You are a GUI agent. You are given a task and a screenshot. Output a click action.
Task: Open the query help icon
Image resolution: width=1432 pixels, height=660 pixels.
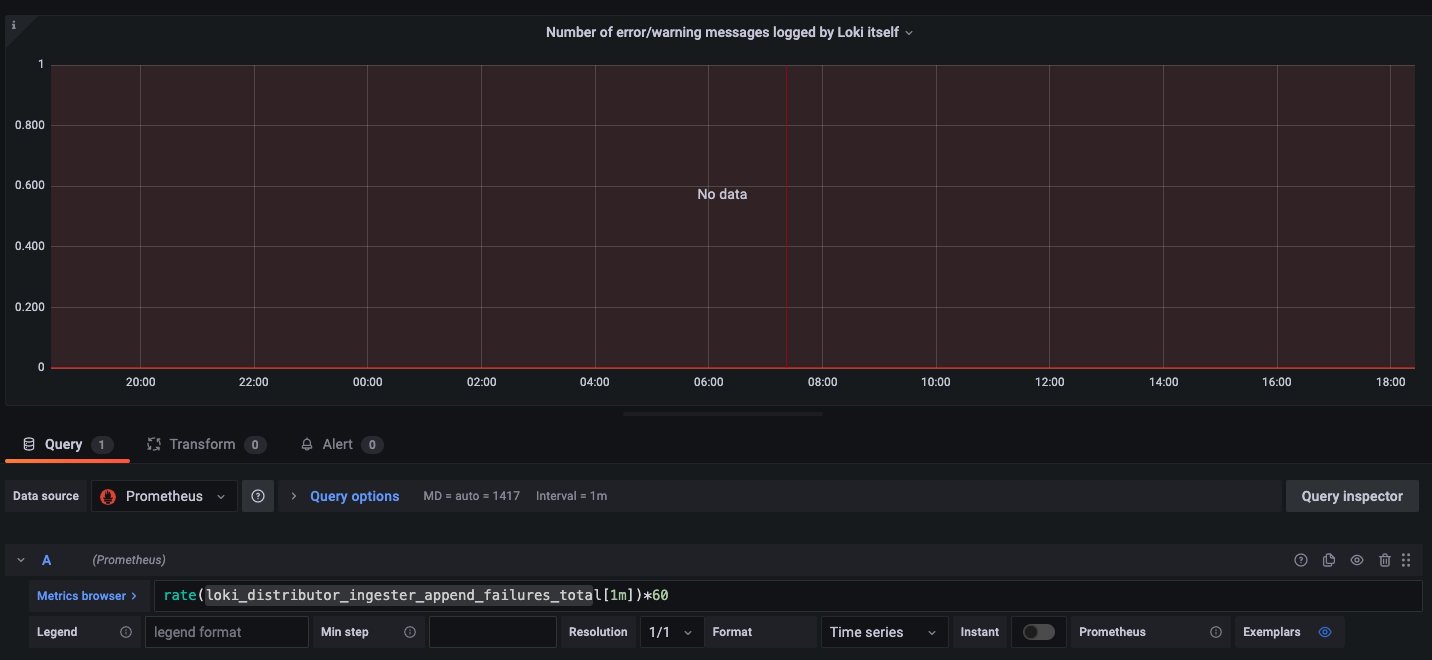click(1301, 560)
